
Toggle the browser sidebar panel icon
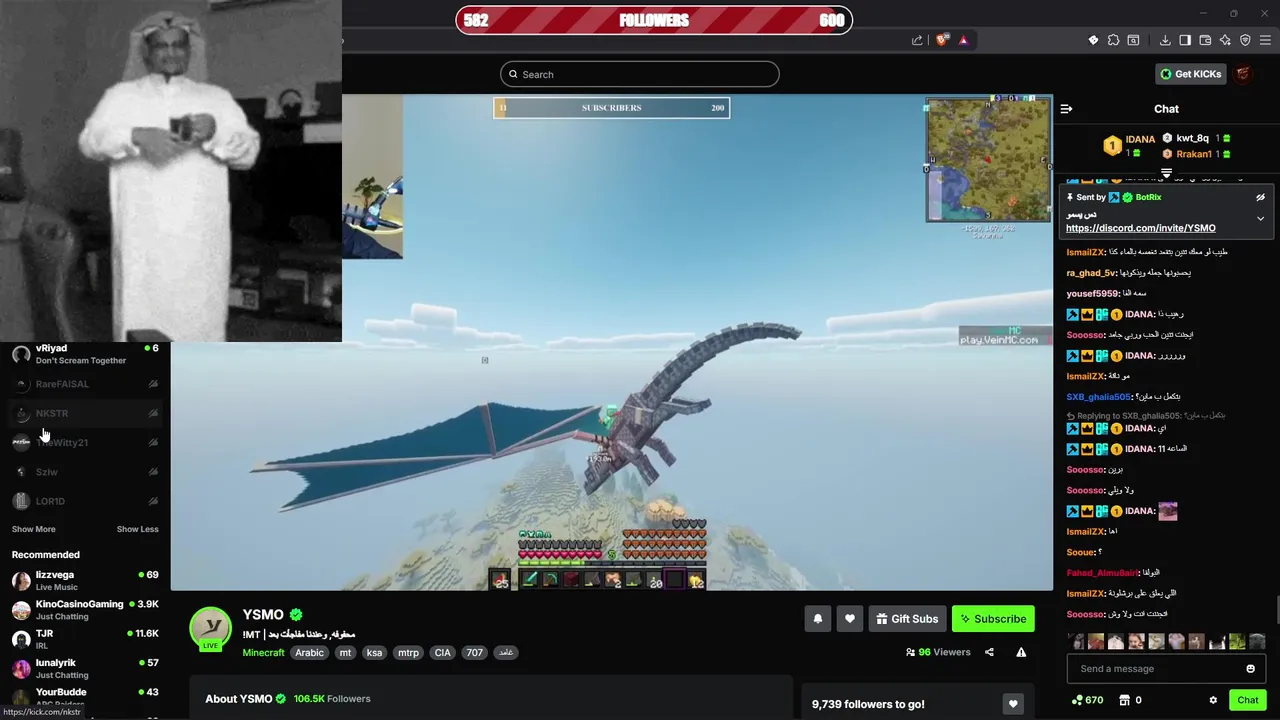[1185, 40]
